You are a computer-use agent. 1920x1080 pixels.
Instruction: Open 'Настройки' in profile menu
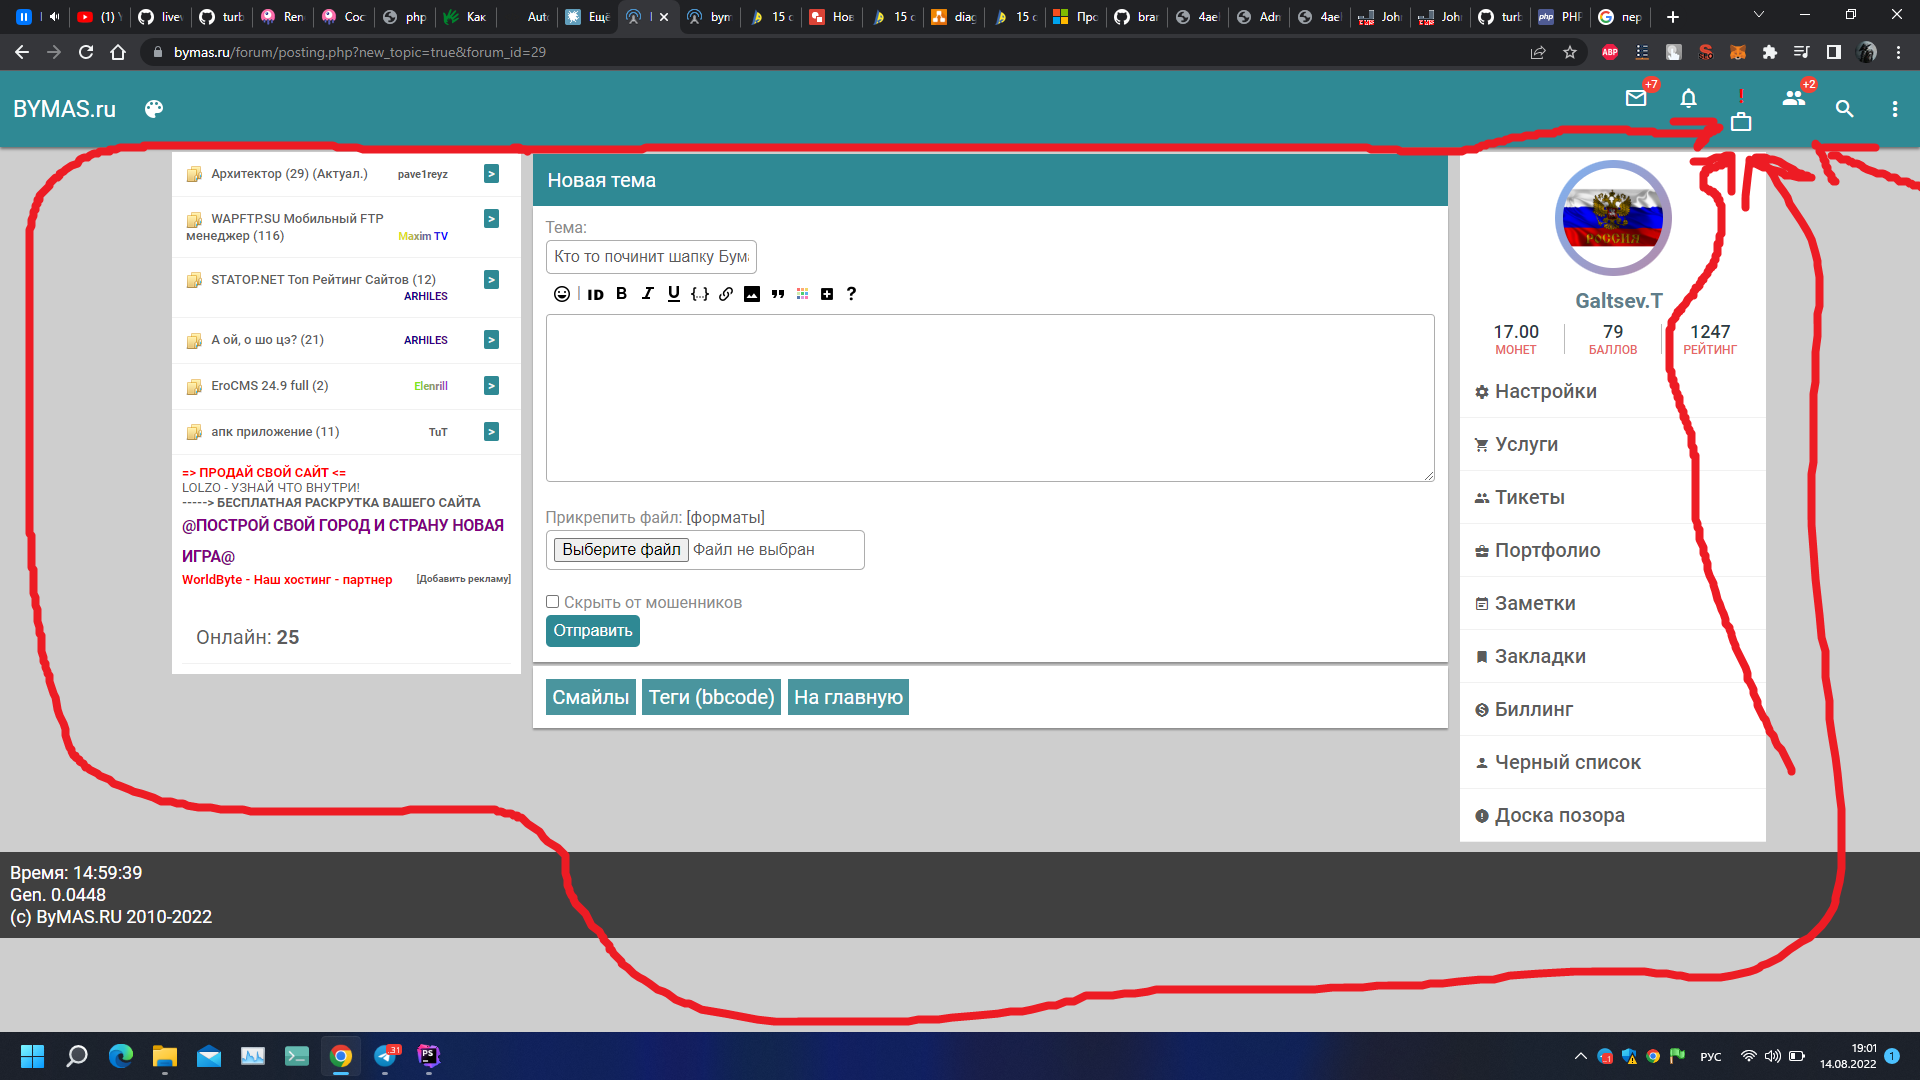(1545, 392)
